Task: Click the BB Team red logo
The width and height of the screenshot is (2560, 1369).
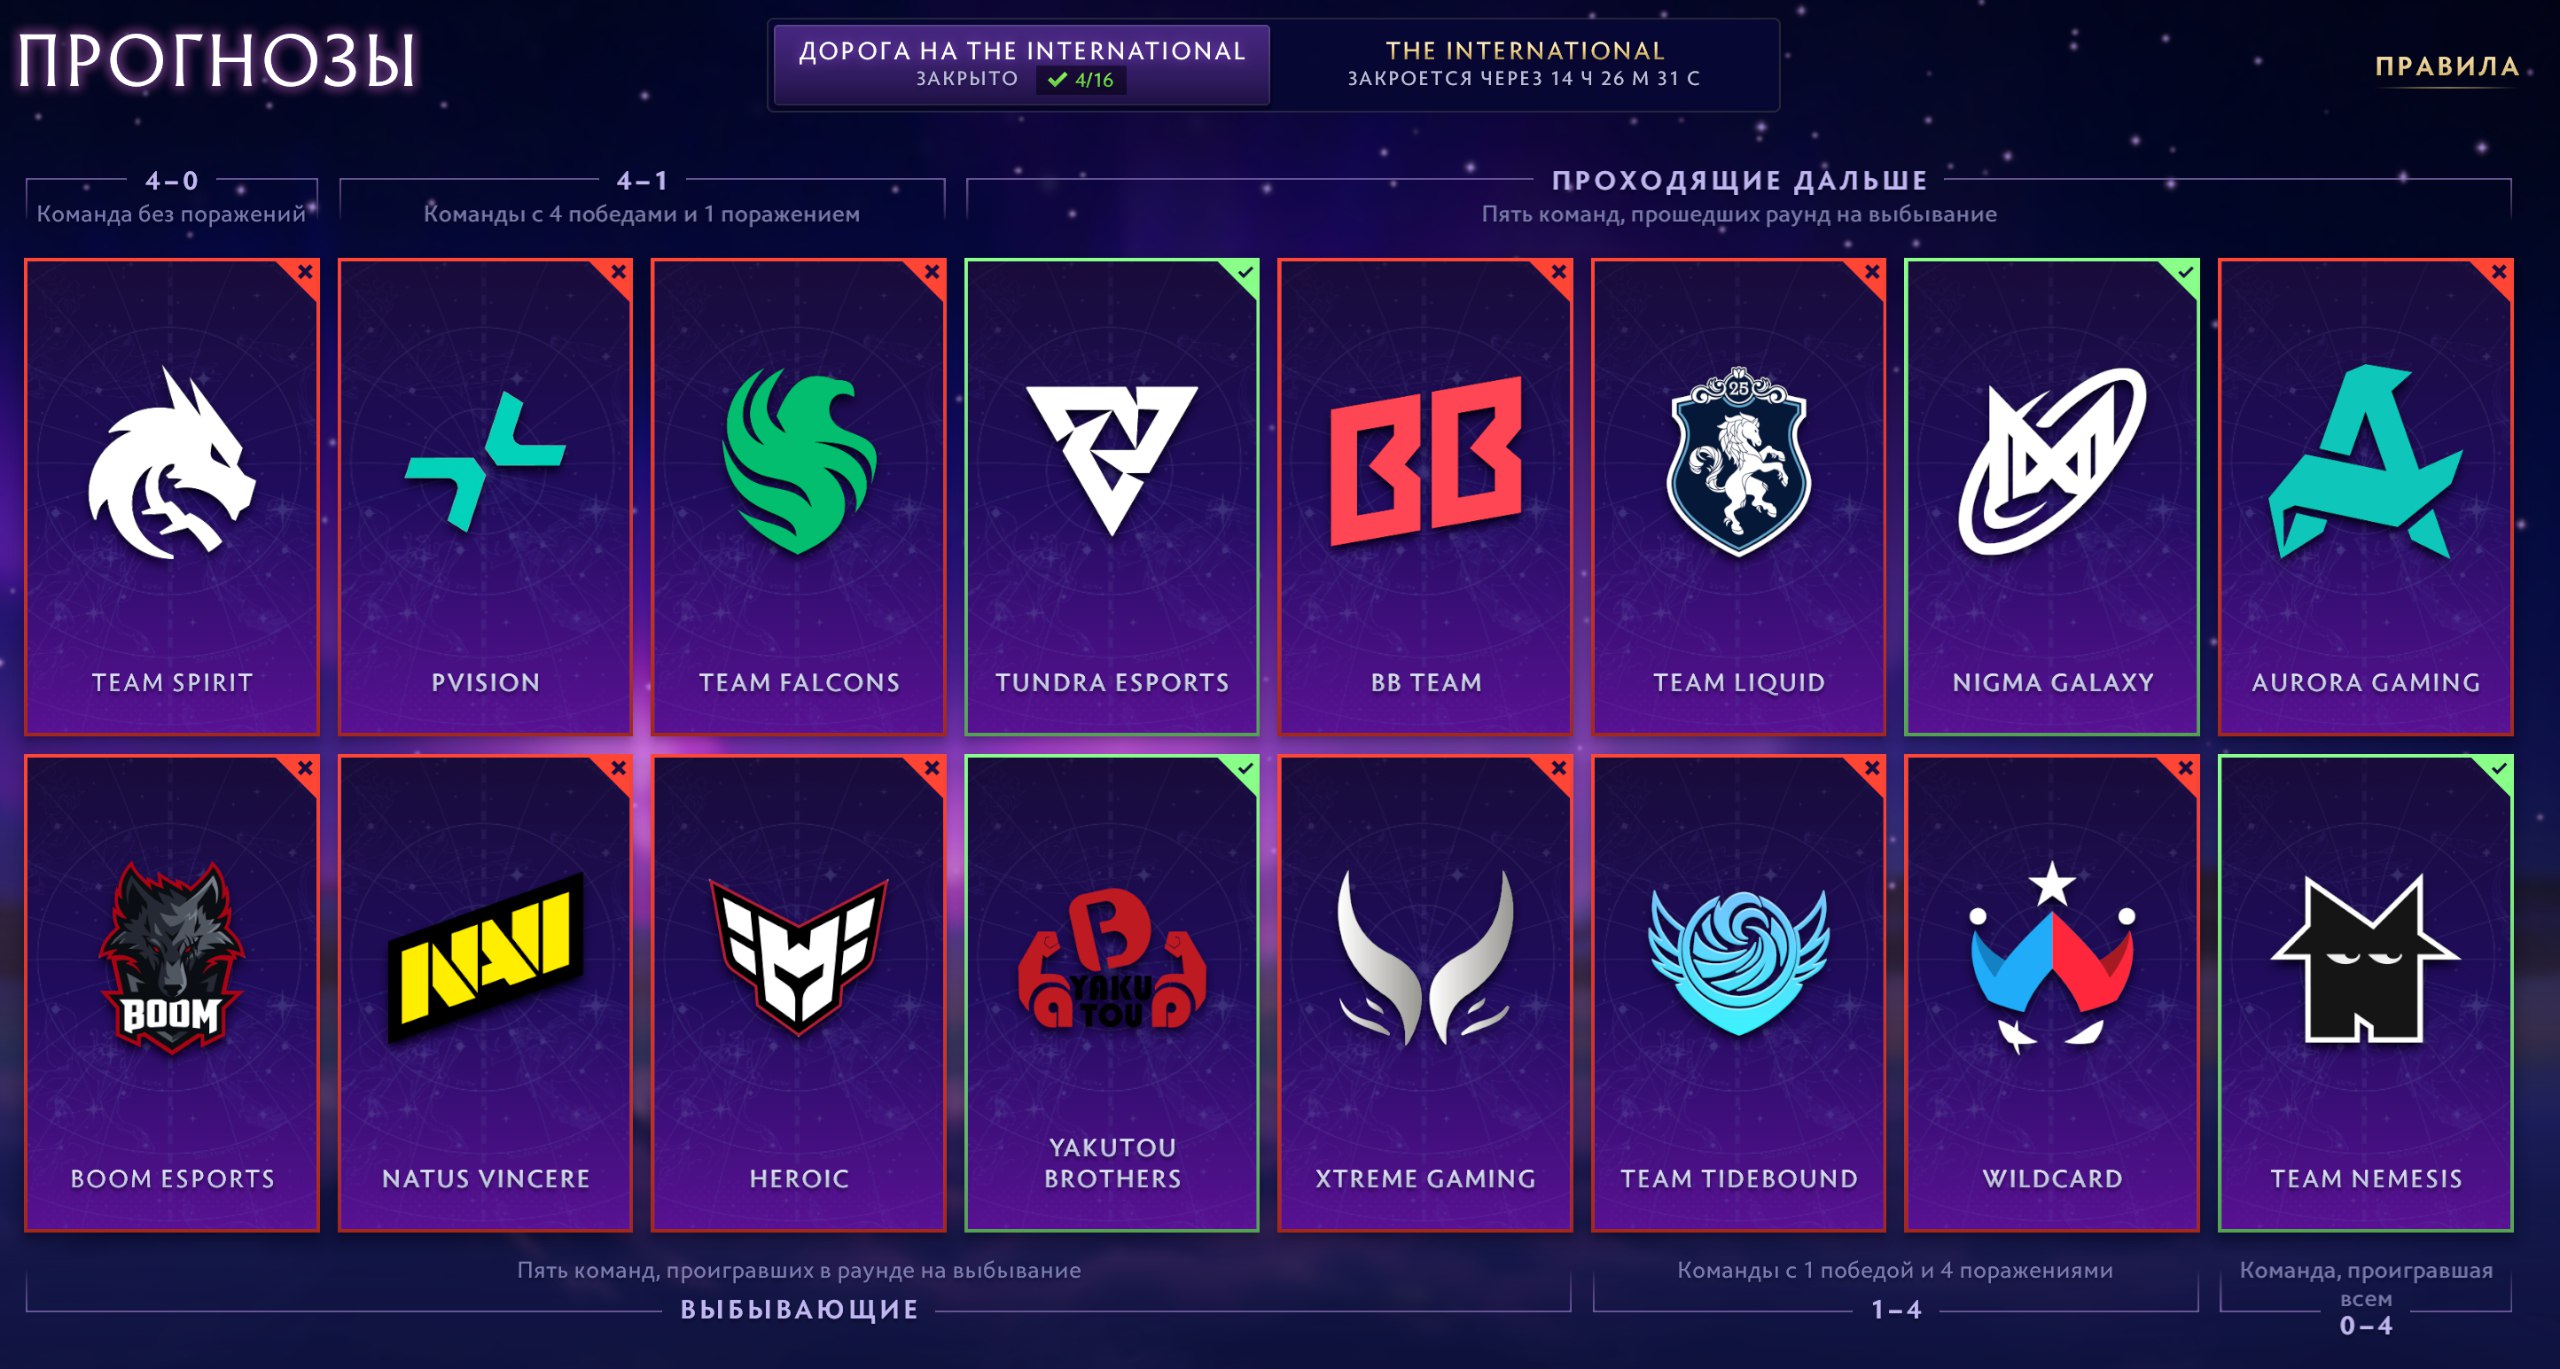Action: (x=1426, y=461)
